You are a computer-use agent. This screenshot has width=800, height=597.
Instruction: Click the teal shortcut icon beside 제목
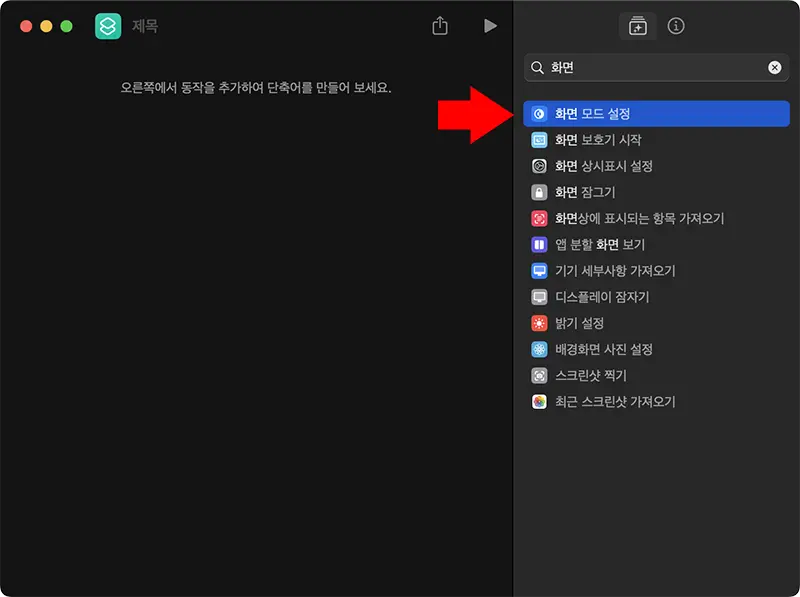107,27
